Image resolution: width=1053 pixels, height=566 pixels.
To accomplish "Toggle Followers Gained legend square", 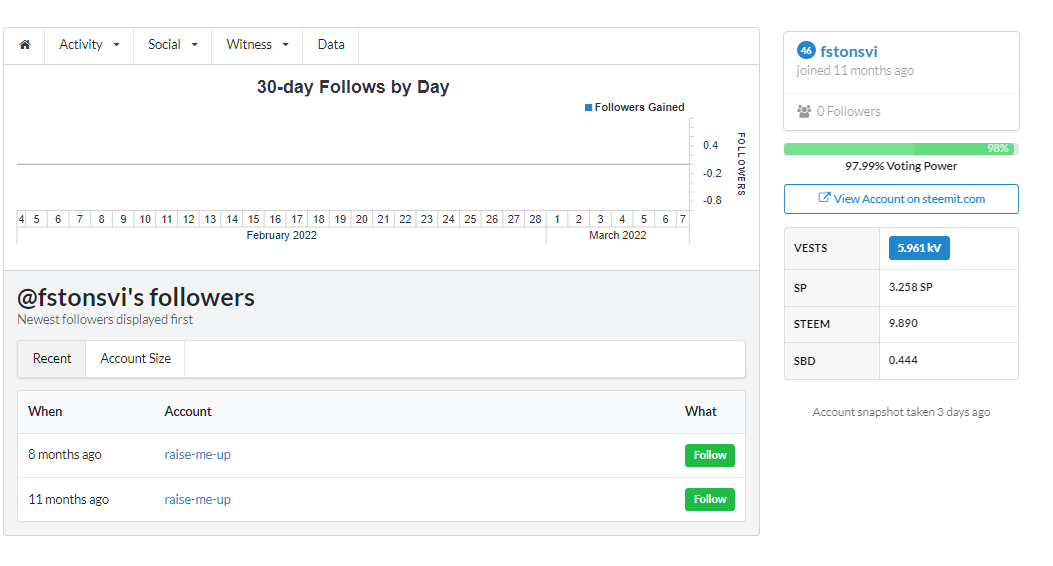I will click(x=588, y=107).
